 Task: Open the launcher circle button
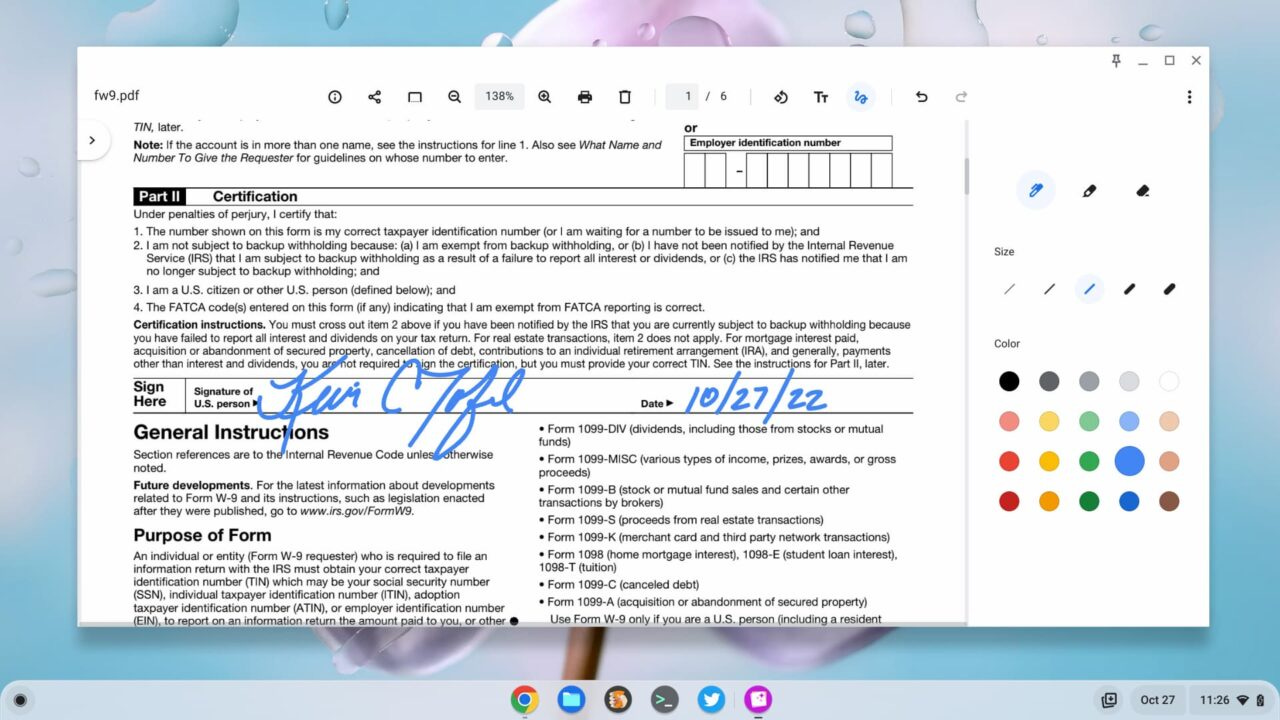(19, 700)
